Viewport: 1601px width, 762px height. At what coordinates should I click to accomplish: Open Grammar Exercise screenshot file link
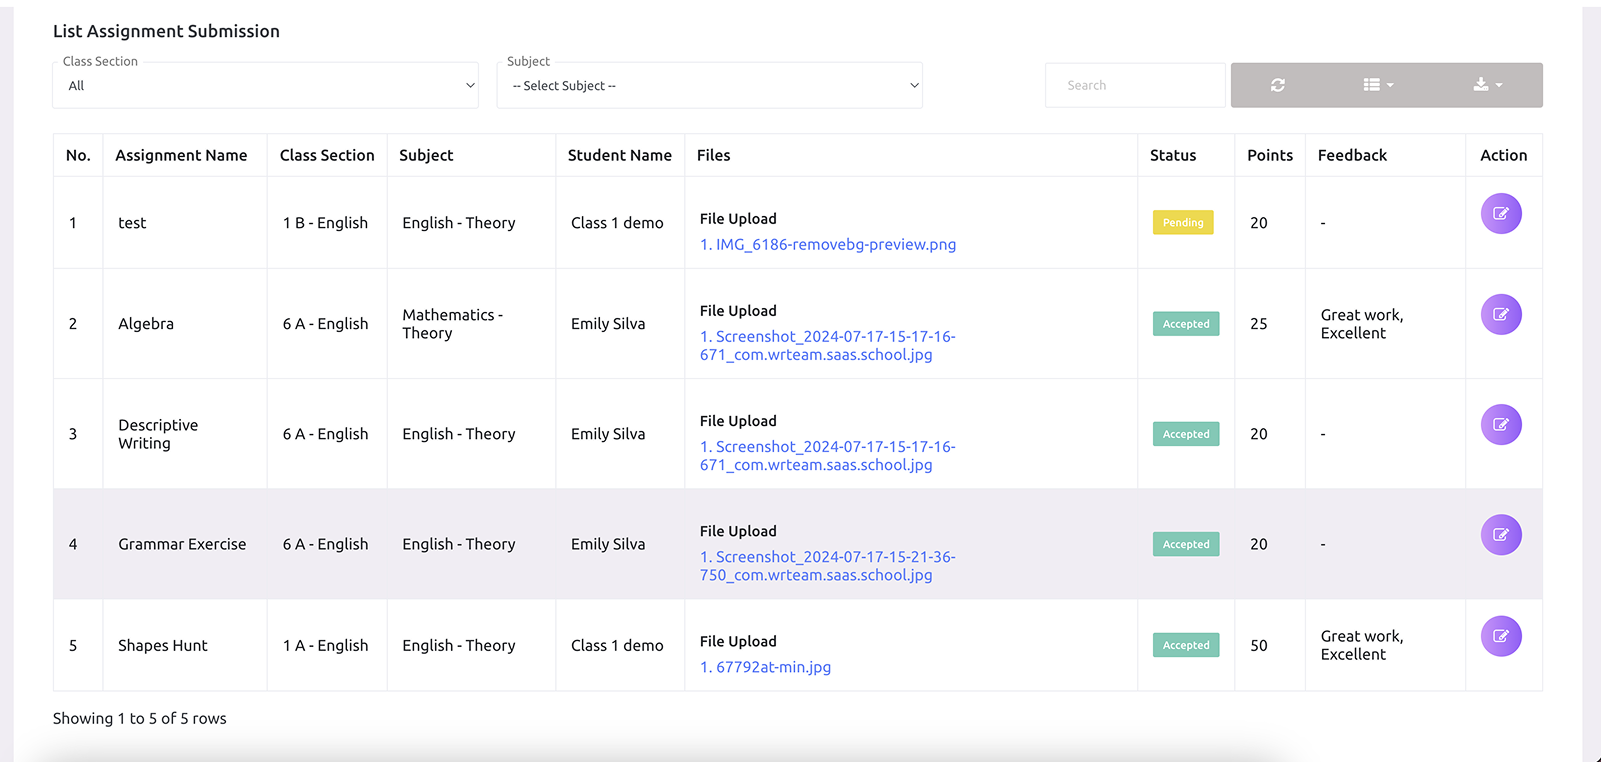[x=827, y=566]
